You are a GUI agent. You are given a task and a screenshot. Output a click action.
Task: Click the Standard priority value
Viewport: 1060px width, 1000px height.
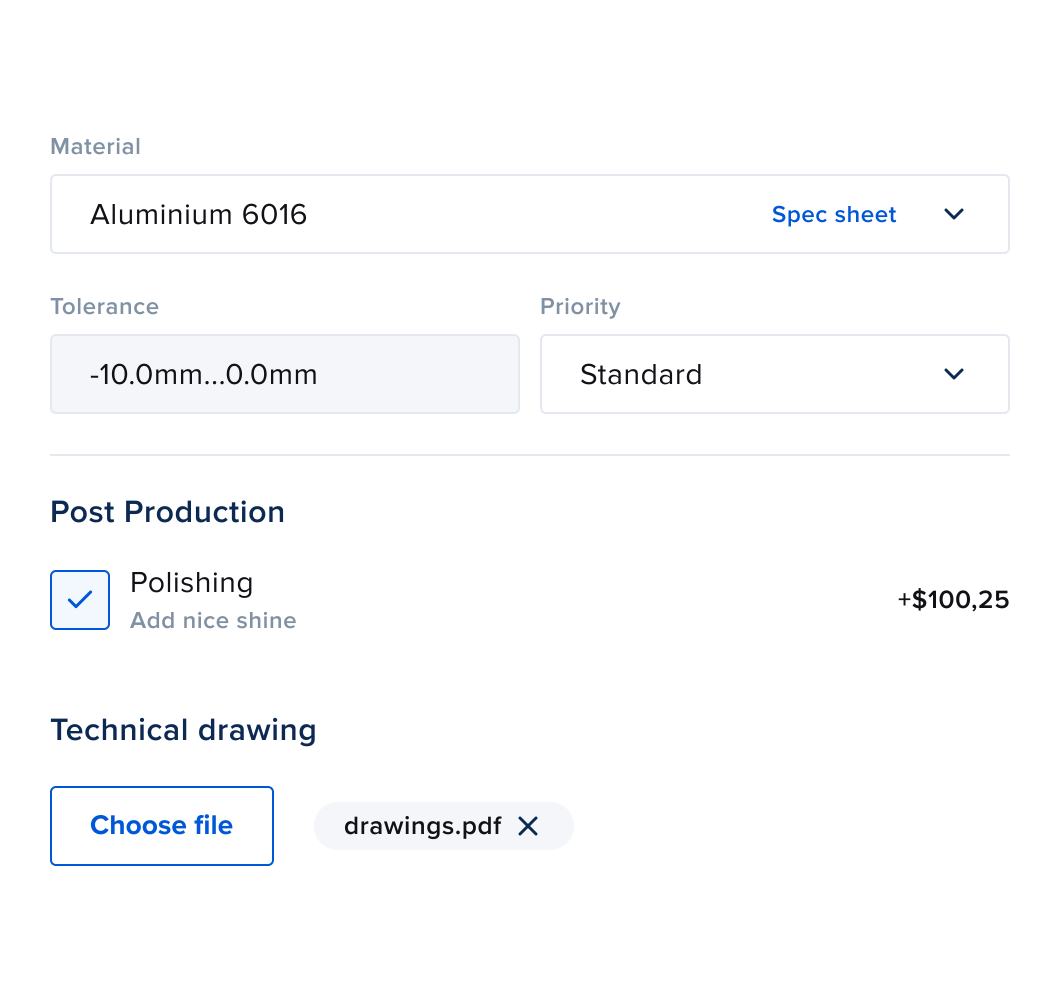pos(641,374)
